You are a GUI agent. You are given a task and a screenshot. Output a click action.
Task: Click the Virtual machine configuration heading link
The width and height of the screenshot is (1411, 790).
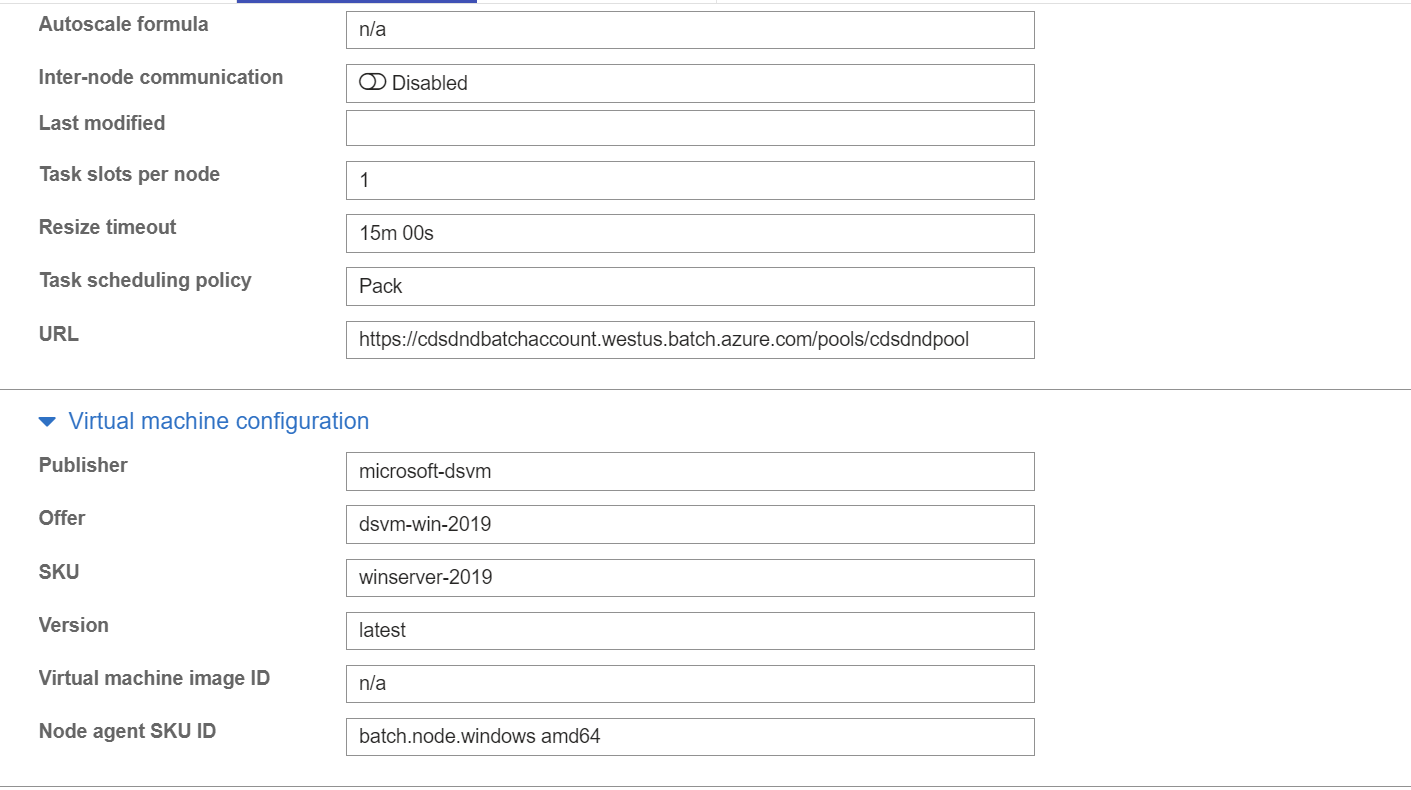(218, 421)
